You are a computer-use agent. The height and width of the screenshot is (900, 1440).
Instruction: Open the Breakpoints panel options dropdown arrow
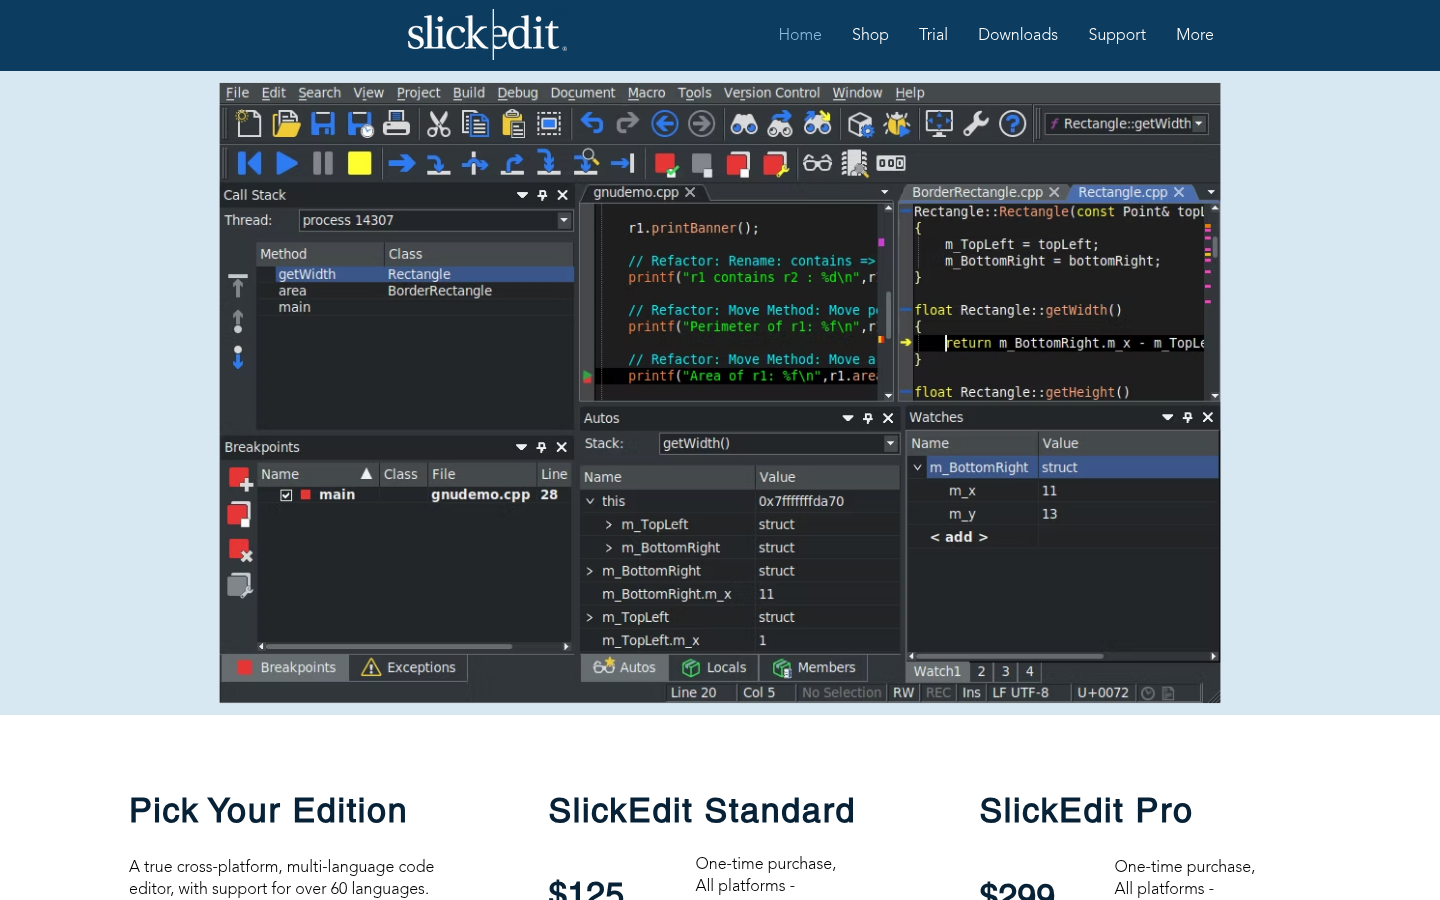coord(521,447)
